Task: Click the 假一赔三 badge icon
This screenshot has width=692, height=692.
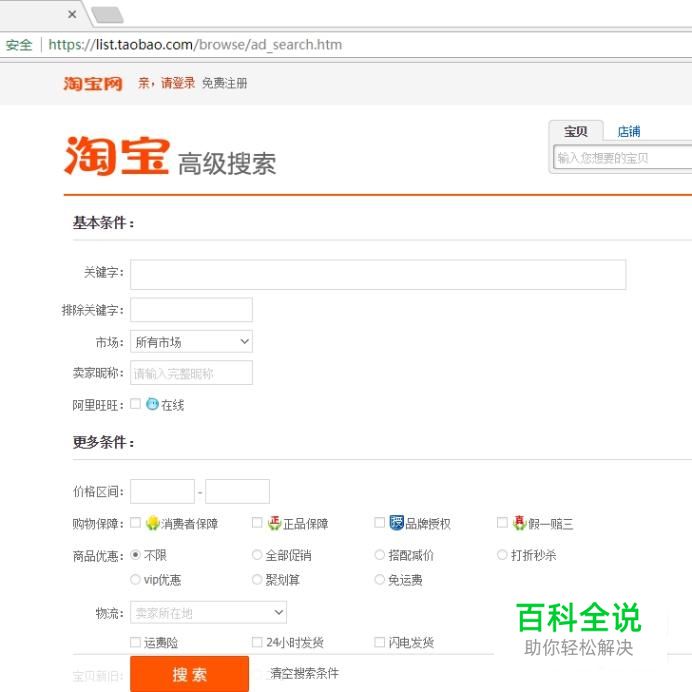Action: coord(519,523)
